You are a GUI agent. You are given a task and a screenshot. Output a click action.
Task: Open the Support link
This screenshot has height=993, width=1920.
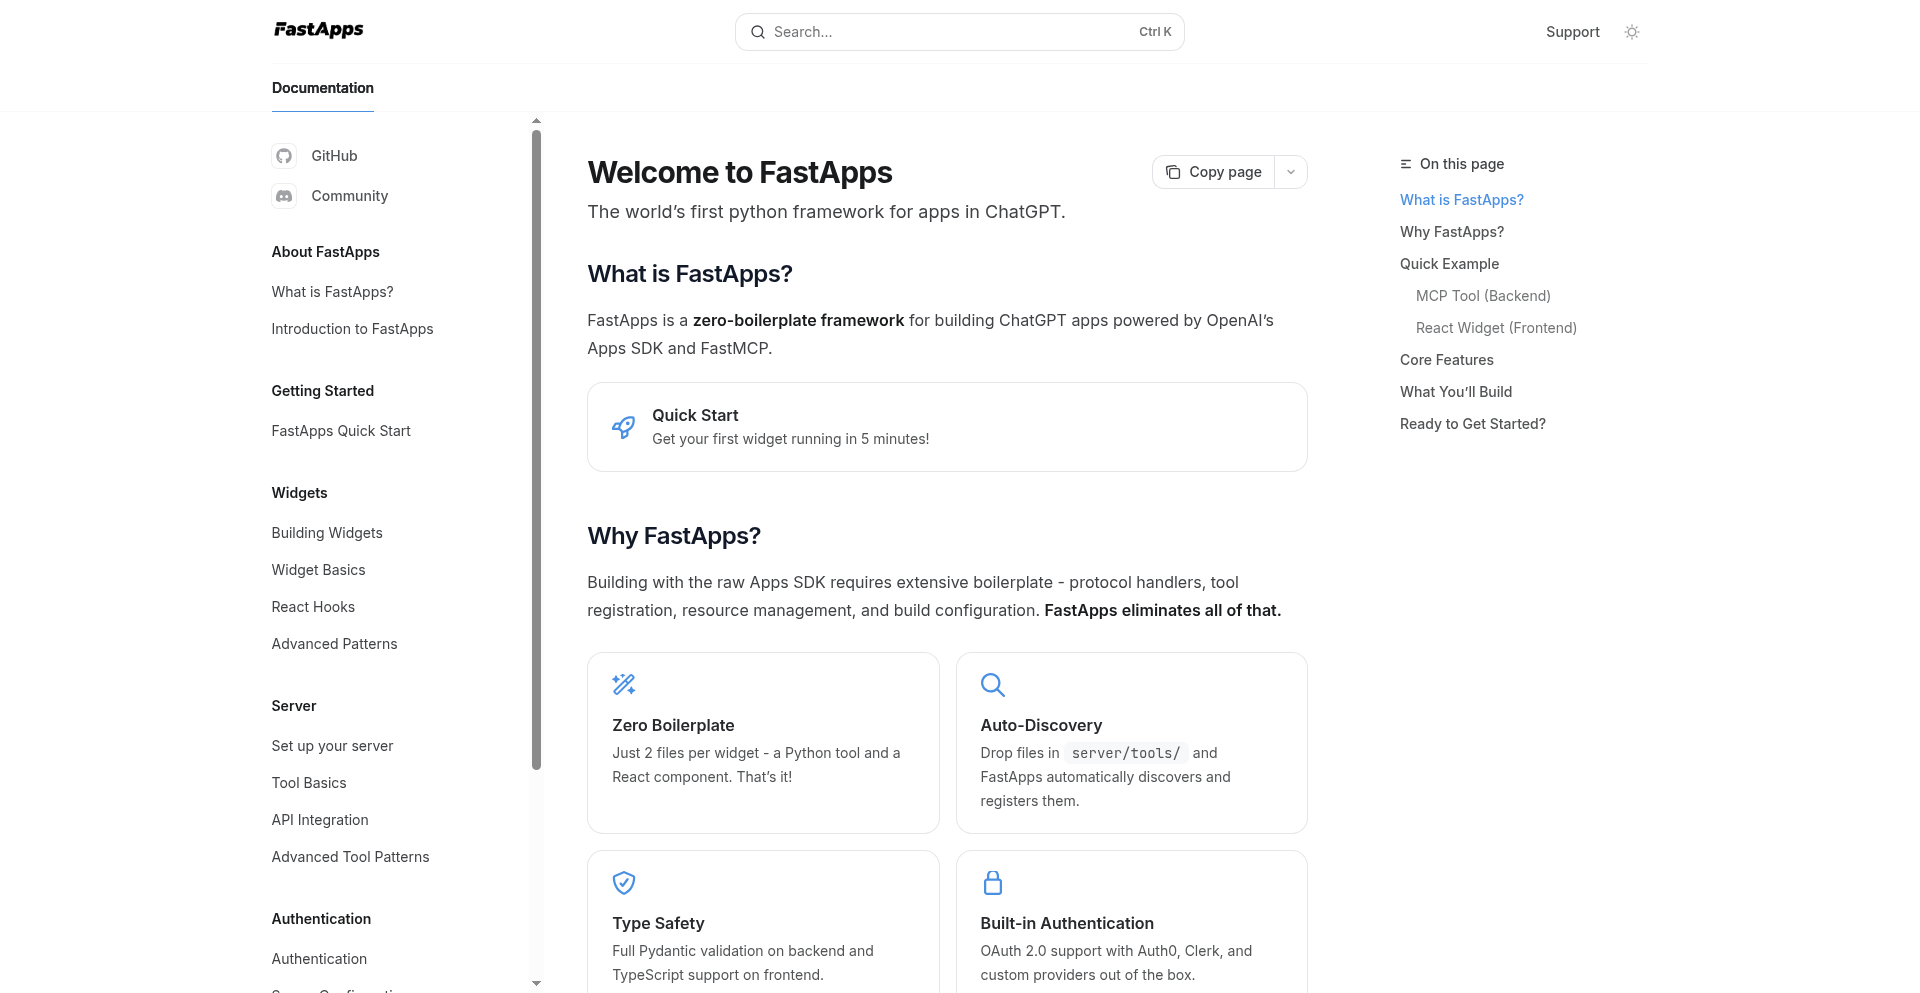pyautogui.click(x=1572, y=32)
